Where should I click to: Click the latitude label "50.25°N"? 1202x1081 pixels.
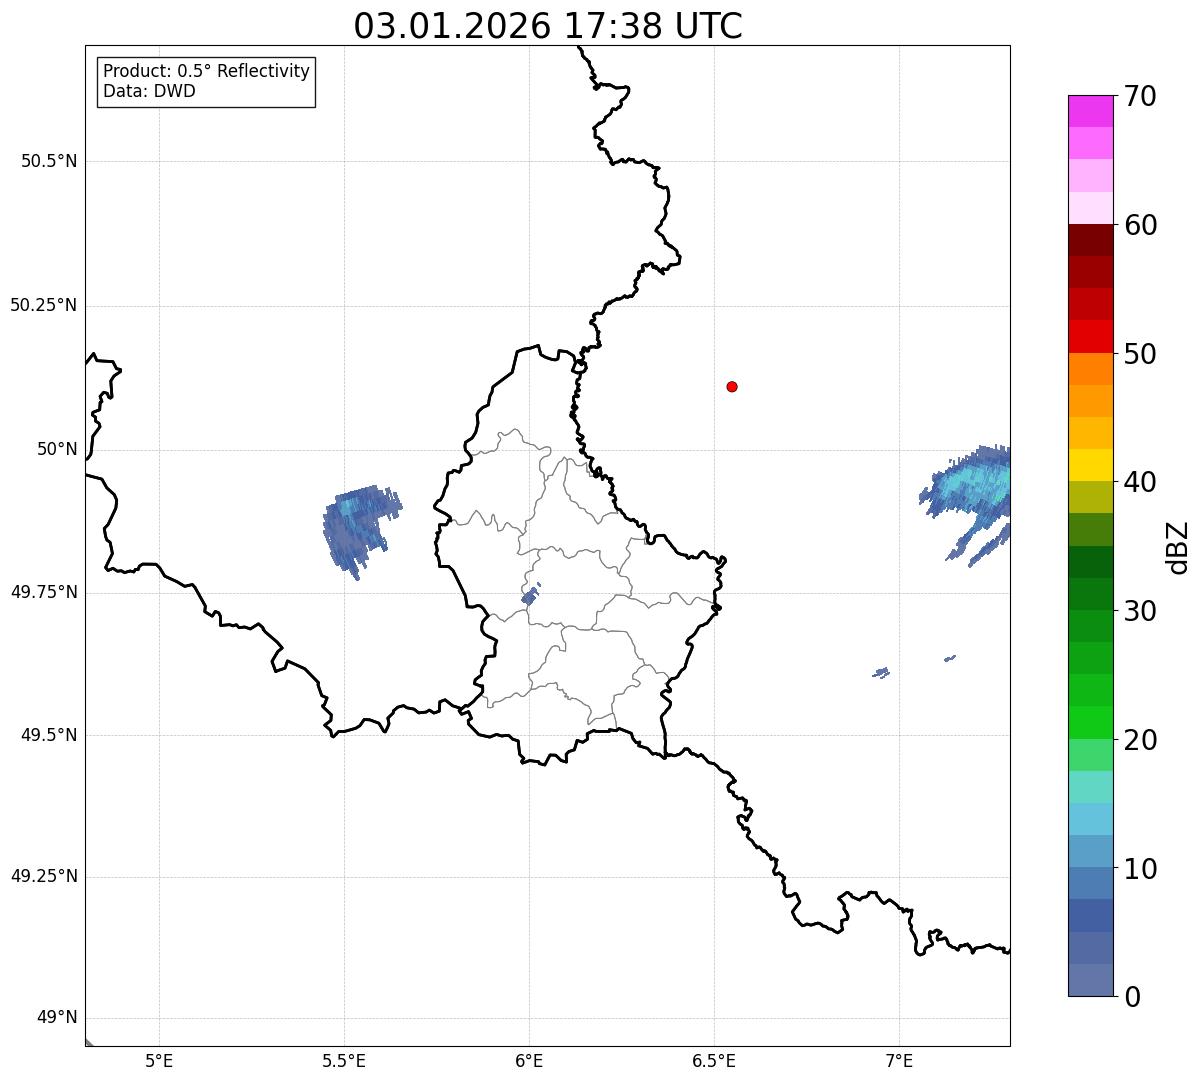click(44, 306)
